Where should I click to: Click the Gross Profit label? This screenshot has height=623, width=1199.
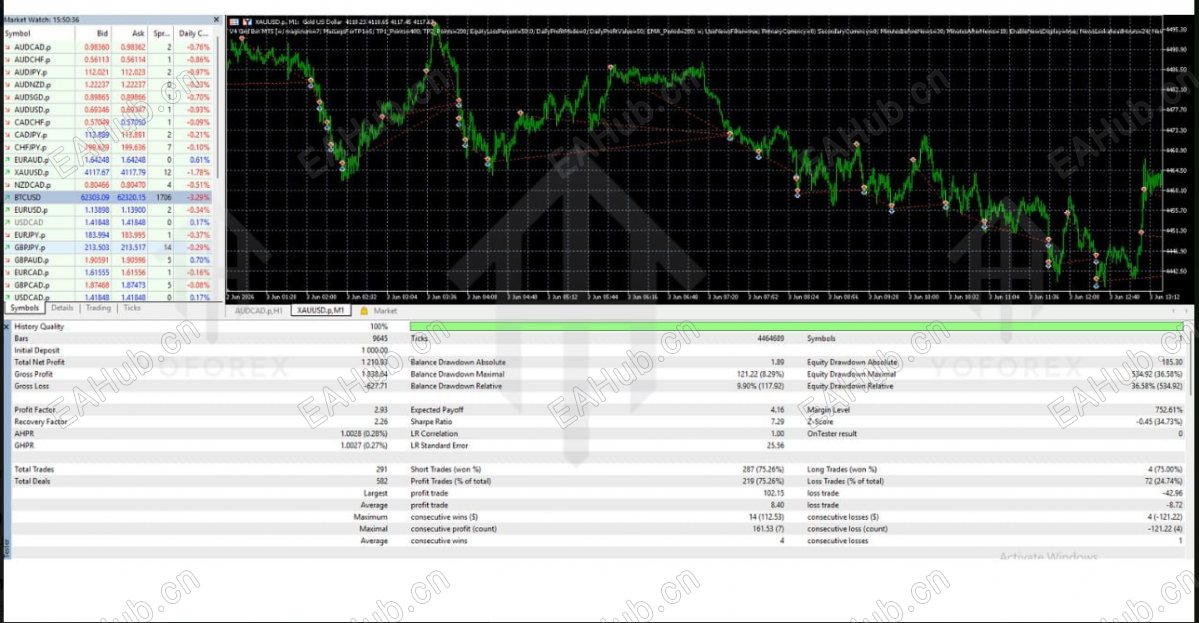pyautogui.click(x=33, y=375)
